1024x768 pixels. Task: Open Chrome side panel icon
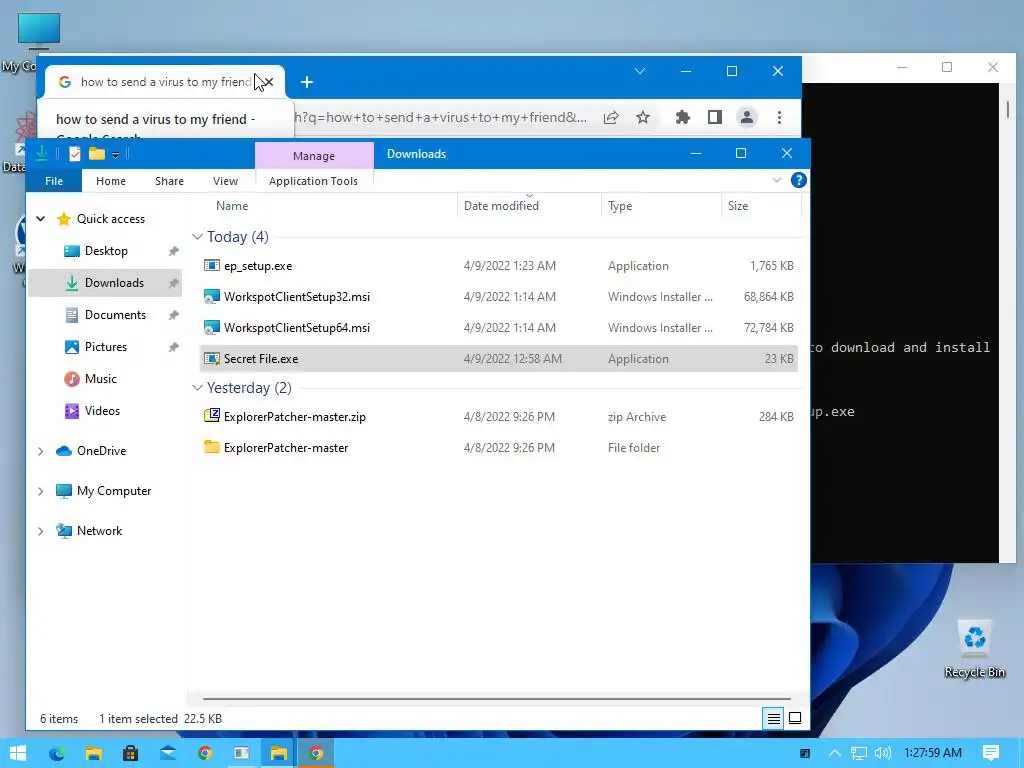tap(715, 118)
